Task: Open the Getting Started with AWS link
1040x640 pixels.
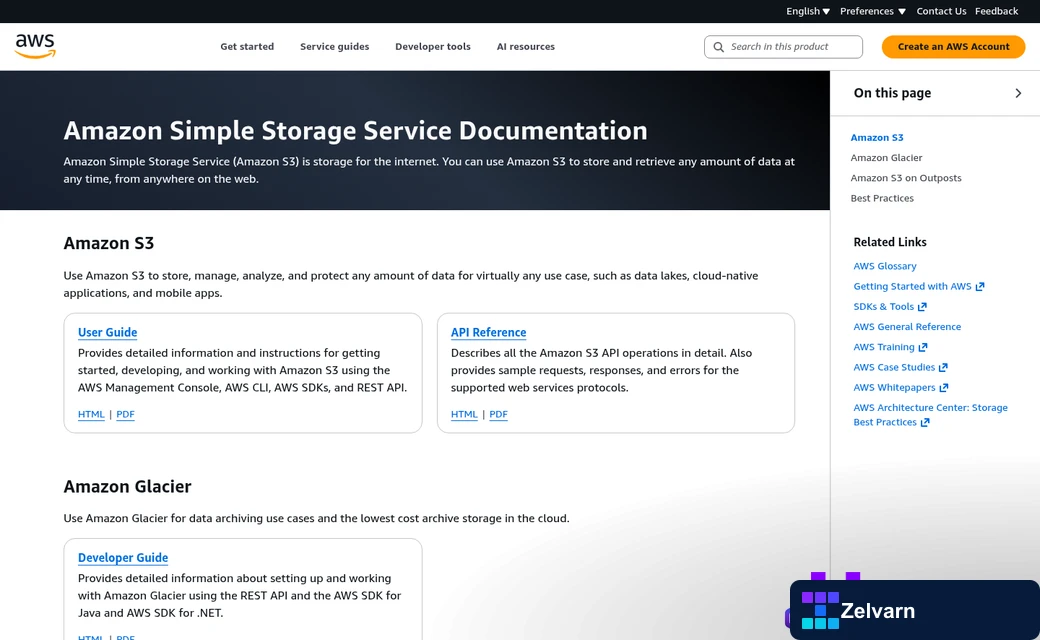Action: pos(912,287)
